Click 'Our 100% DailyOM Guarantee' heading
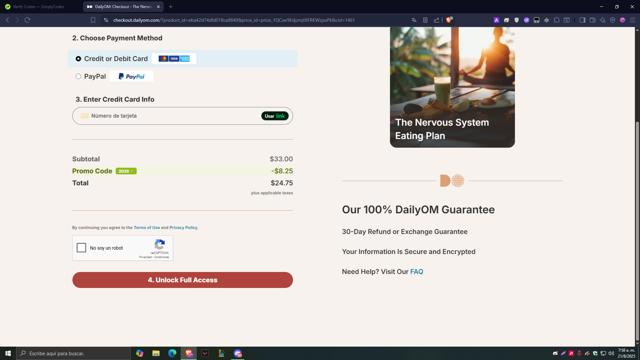The width and height of the screenshot is (640, 360). tap(418, 209)
